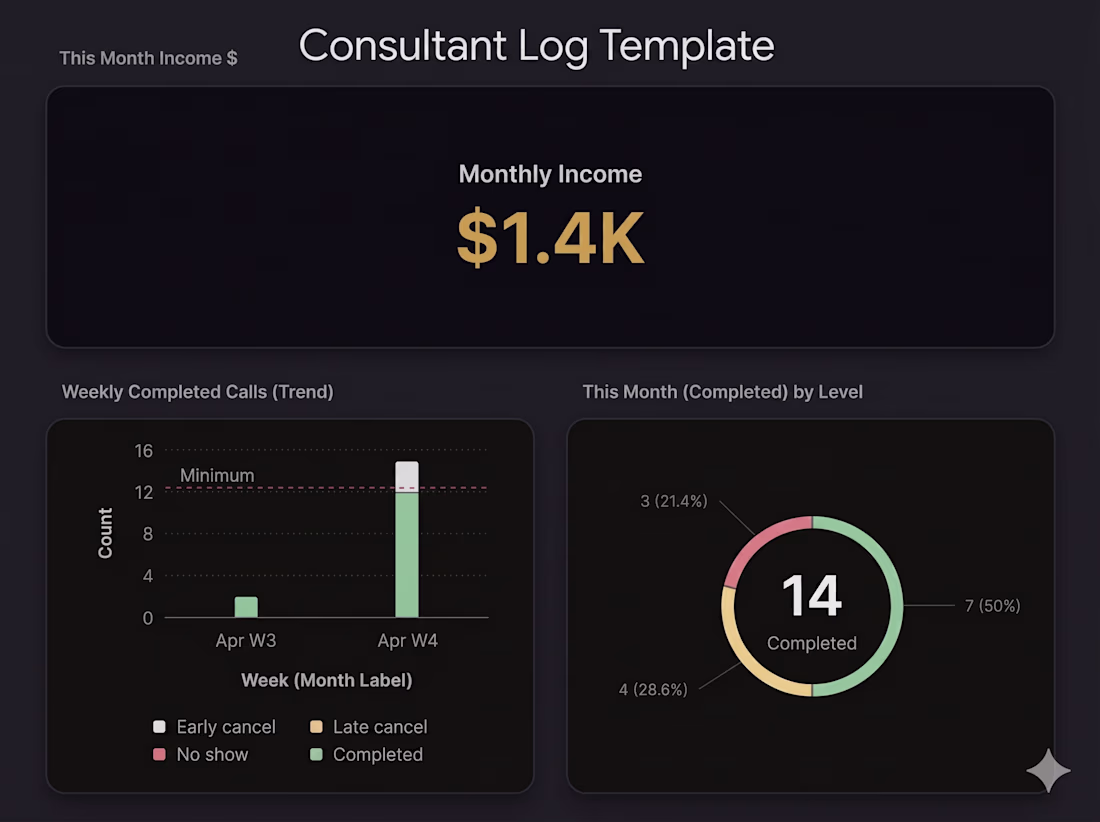Image resolution: width=1100 pixels, height=822 pixels.
Task: Click the red No show legend swatch
Action: point(159,755)
